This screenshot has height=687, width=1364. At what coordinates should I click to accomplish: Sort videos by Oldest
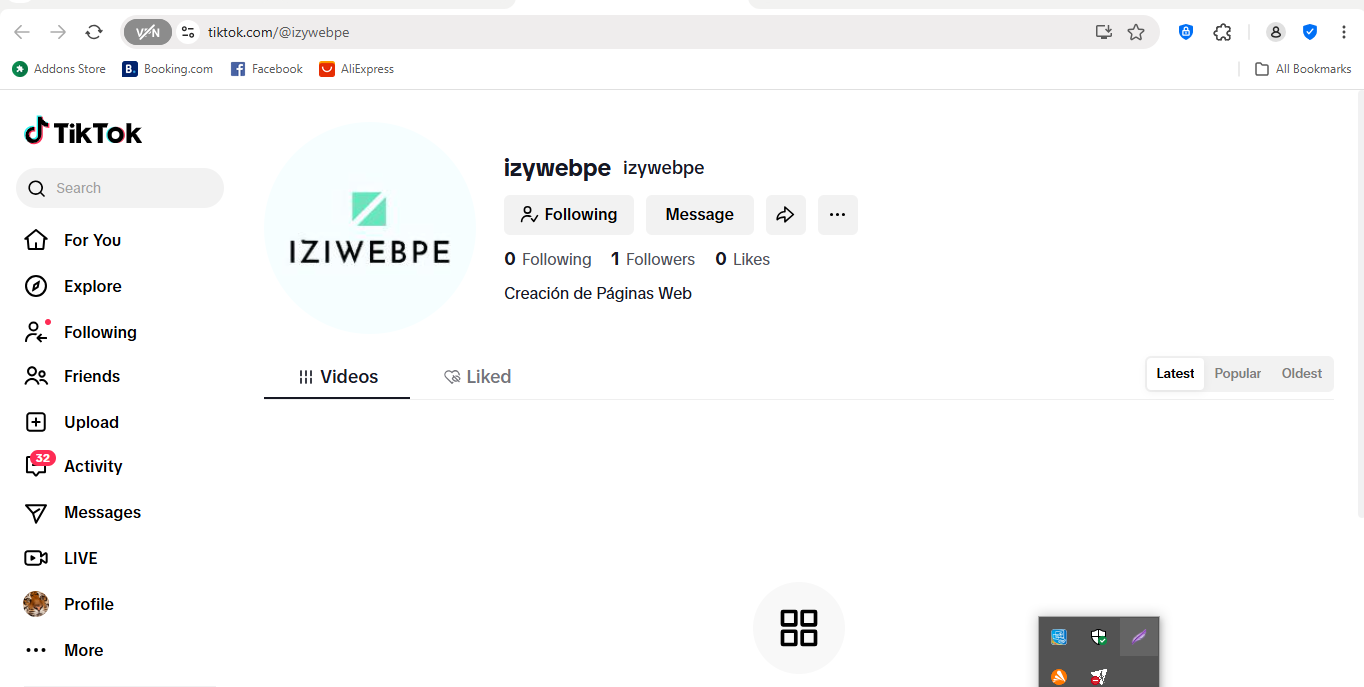1302,373
